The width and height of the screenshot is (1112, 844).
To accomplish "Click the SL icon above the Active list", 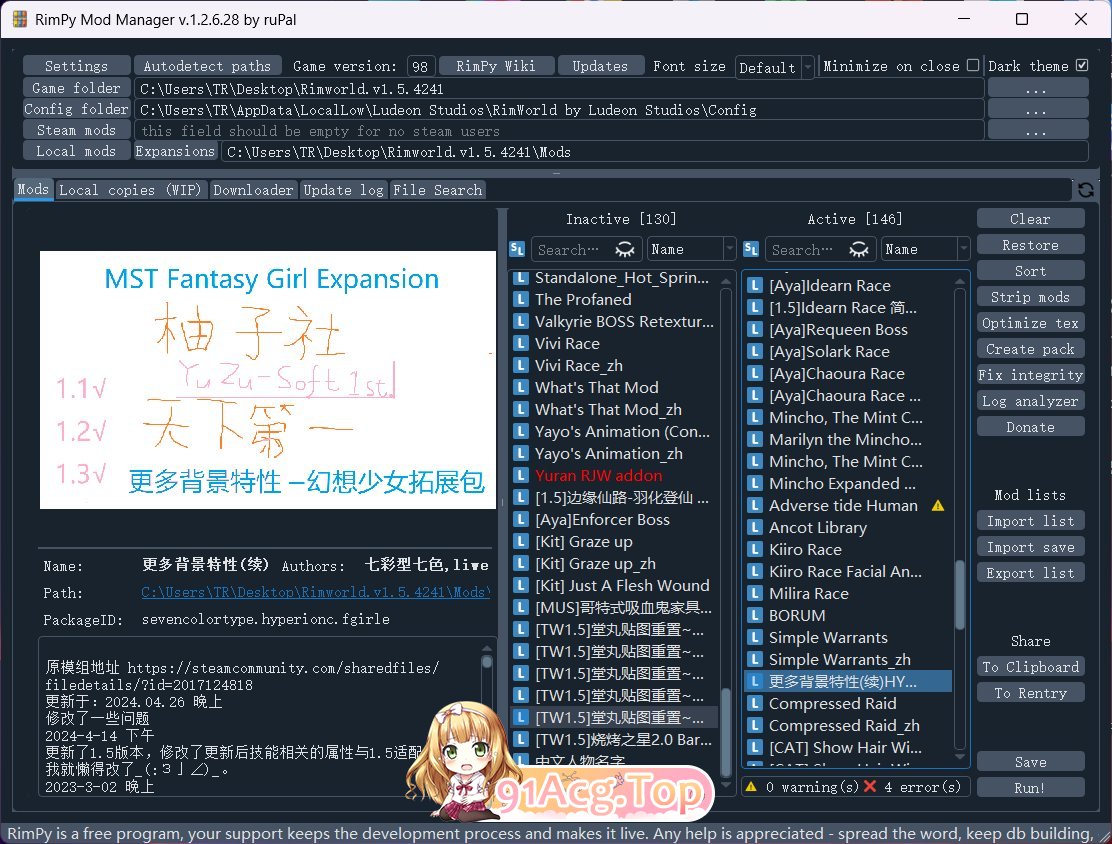I will tap(752, 249).
